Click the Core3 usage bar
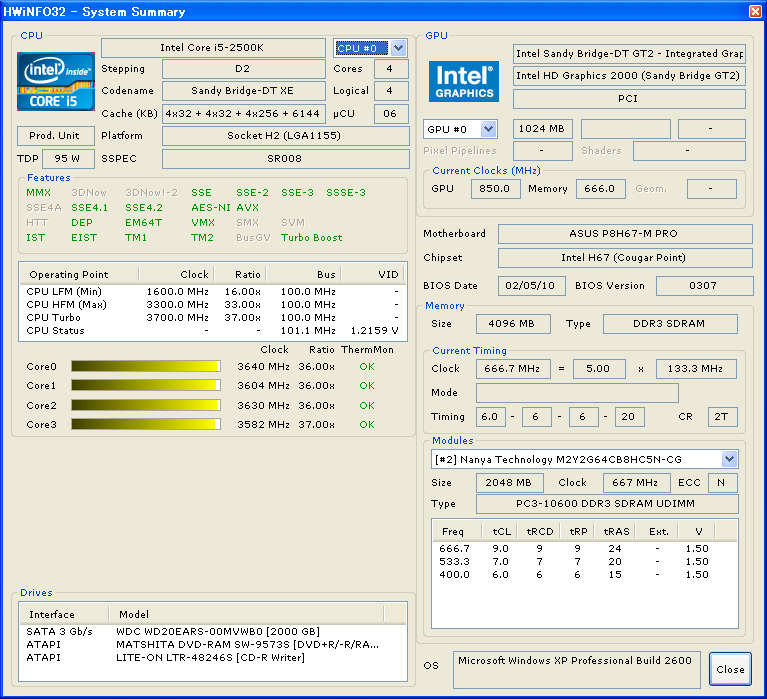Viewport: 767px width, 699px height. (146, 424)
